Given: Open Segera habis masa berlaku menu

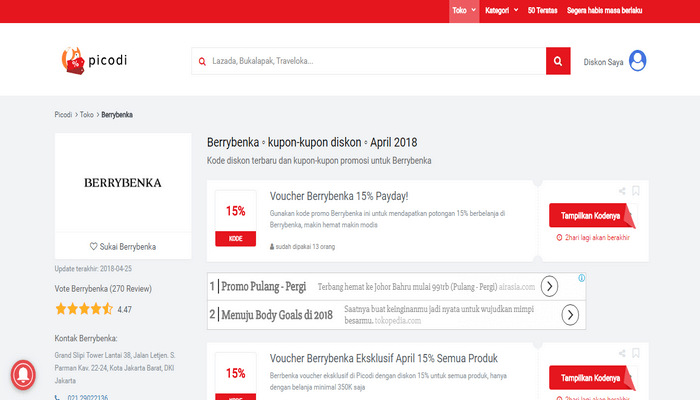Looking at the screenshot, I should (x=604, y=11).
